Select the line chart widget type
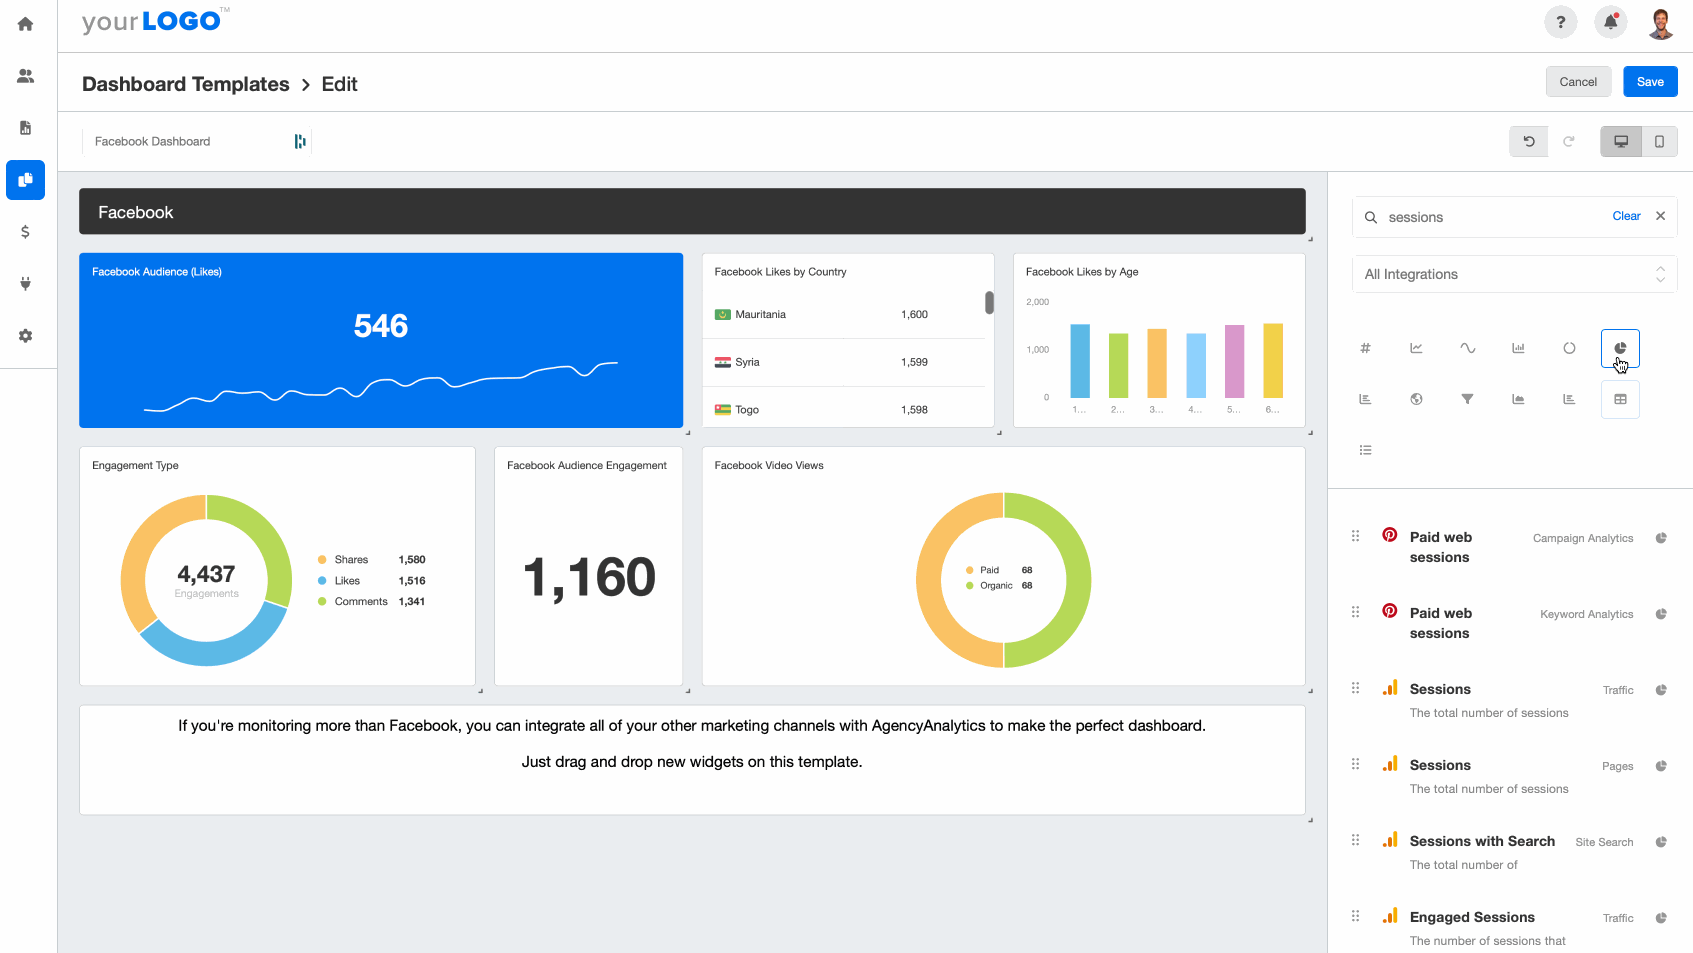This screenshot has height=953, width=1693. (1416, 348)
